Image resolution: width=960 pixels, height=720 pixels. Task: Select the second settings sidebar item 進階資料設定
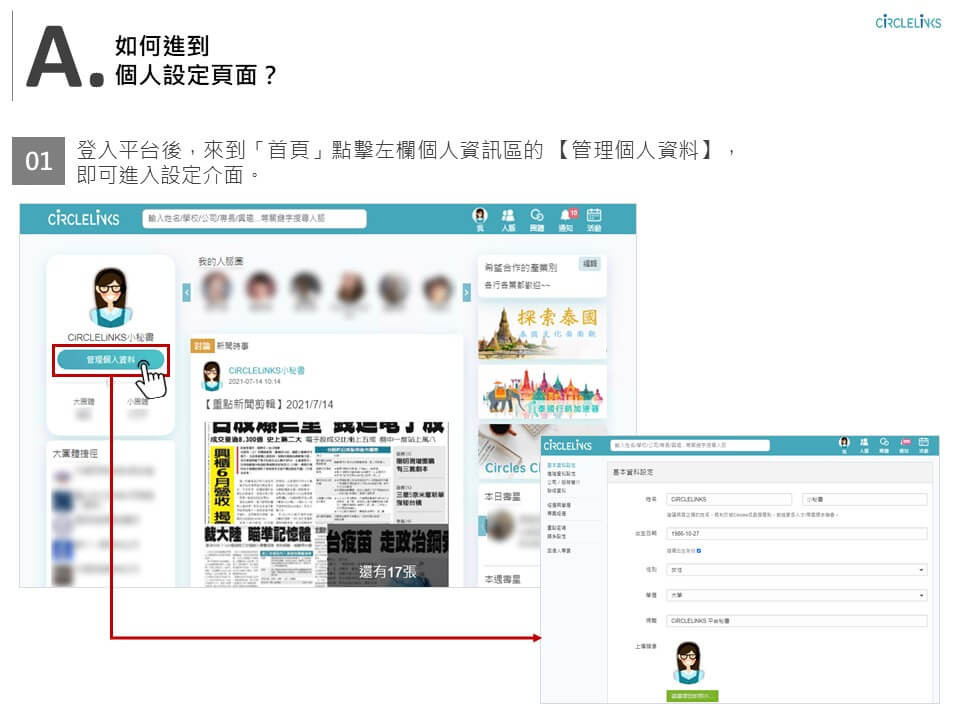(x=561, y=474)
